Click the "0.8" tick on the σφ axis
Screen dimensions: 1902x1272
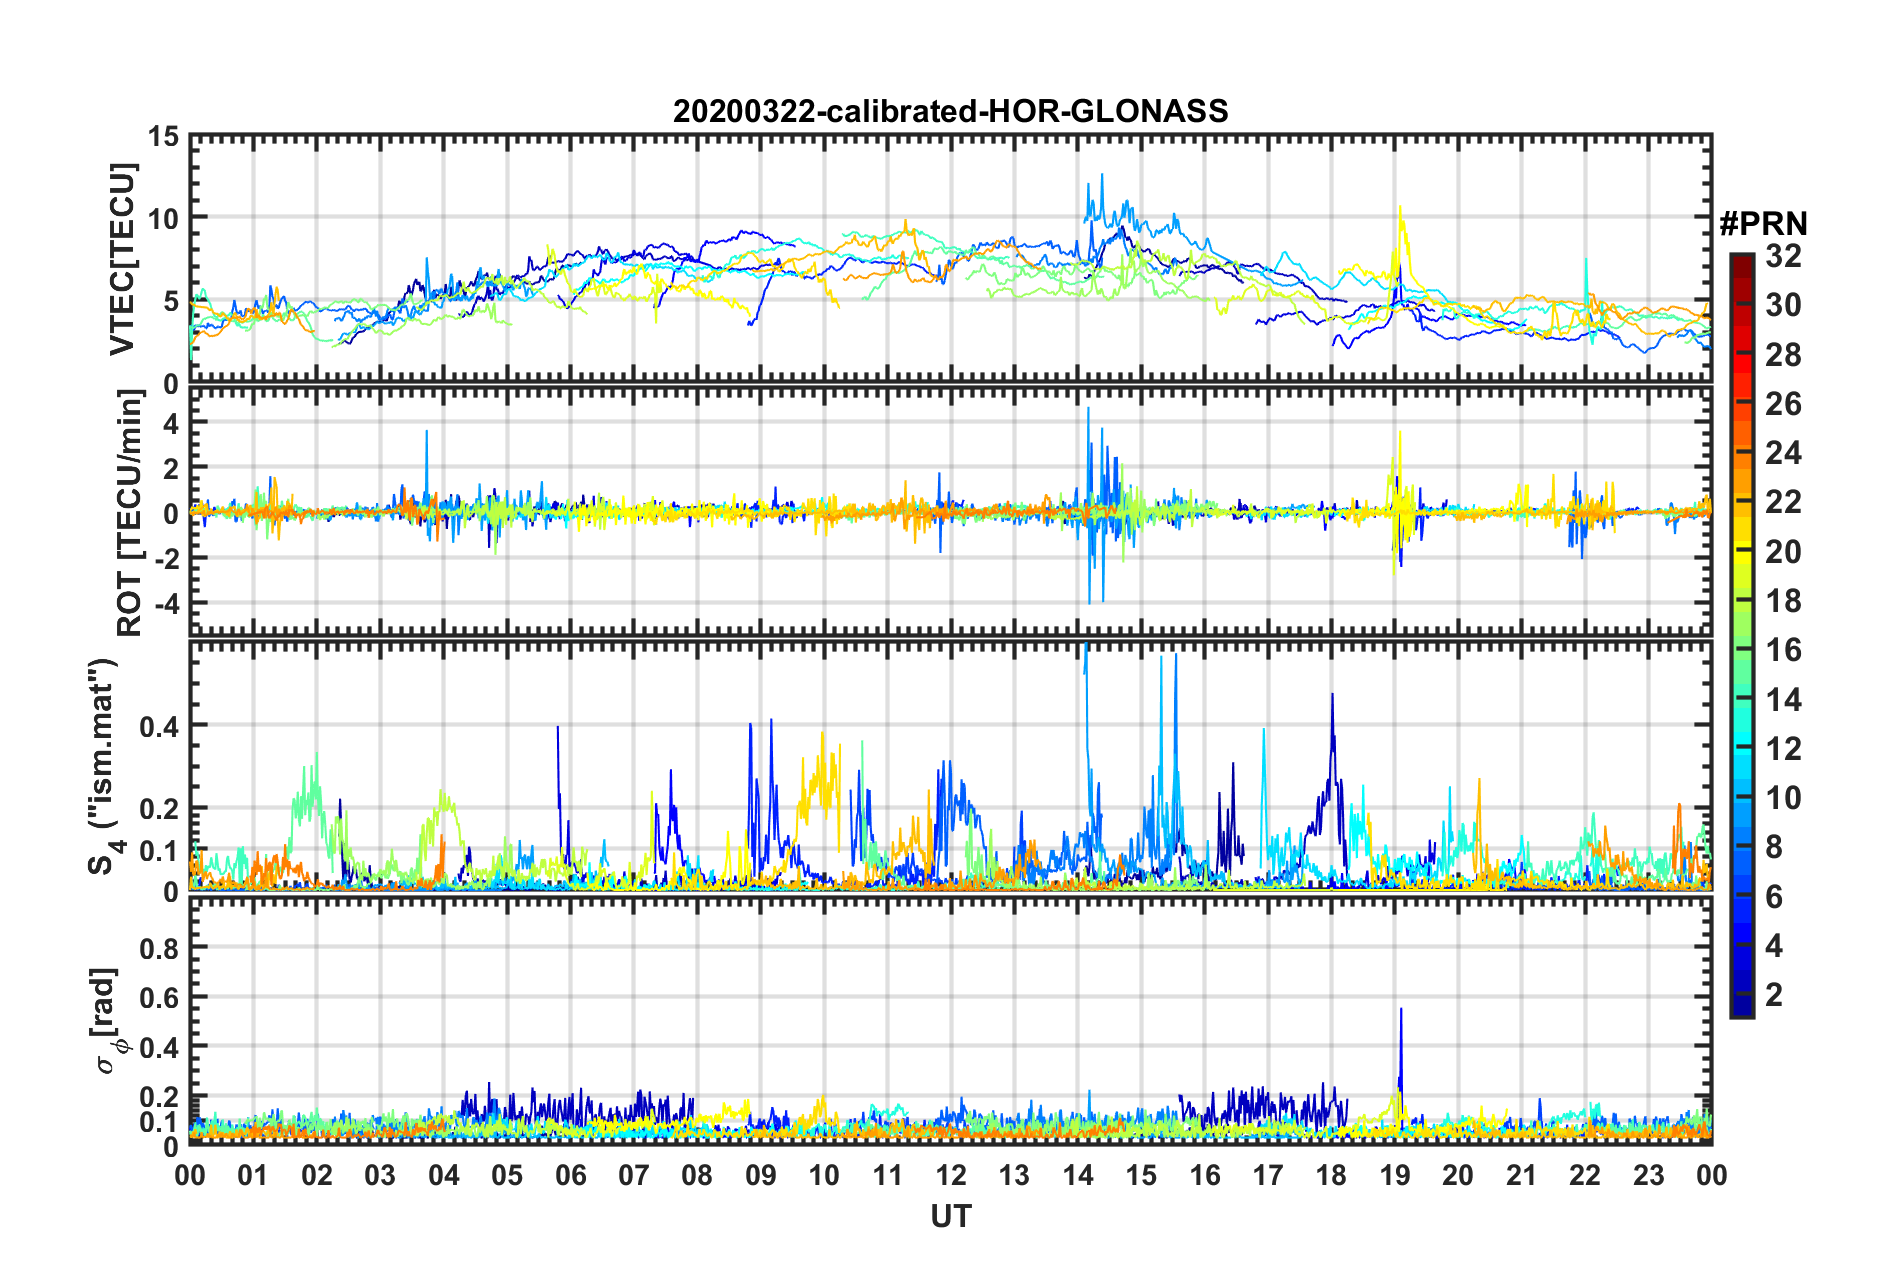(x=159, y=947)
